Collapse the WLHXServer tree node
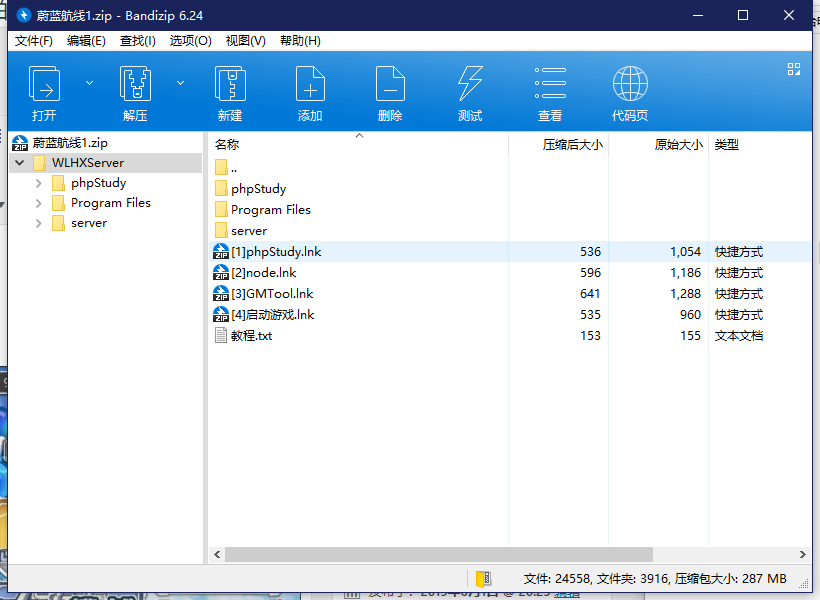The height and width of the screenshot is (600, 820). pos(20,163)
